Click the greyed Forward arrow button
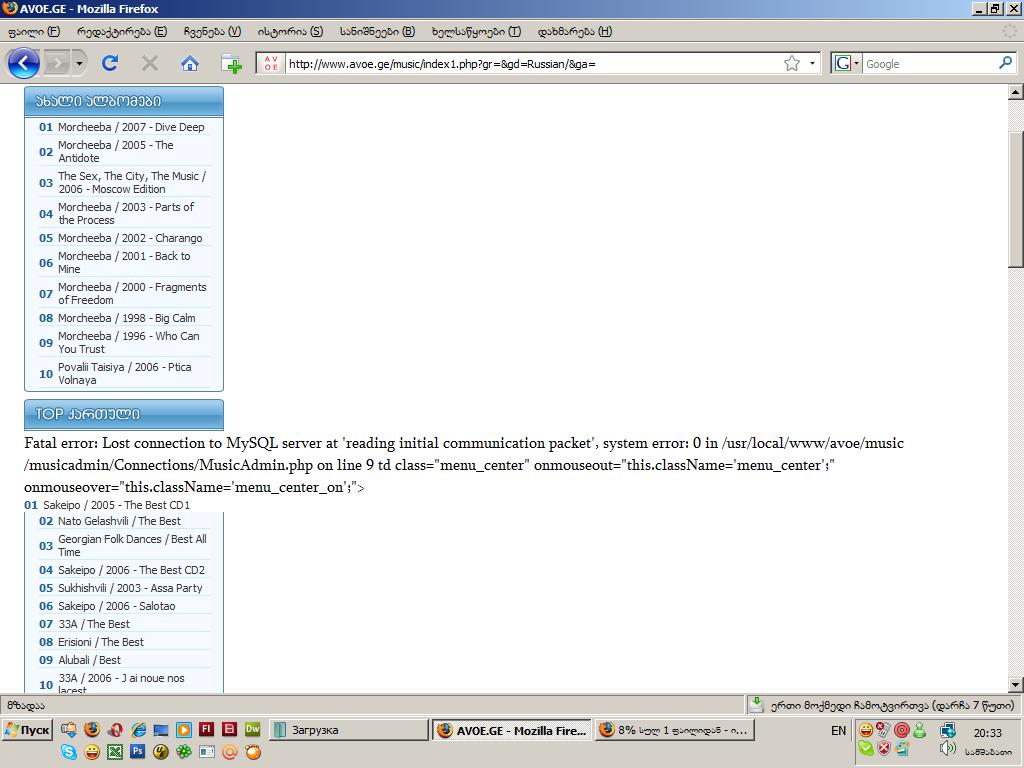This screenshot has width=1024, height=768. point(57,63)
